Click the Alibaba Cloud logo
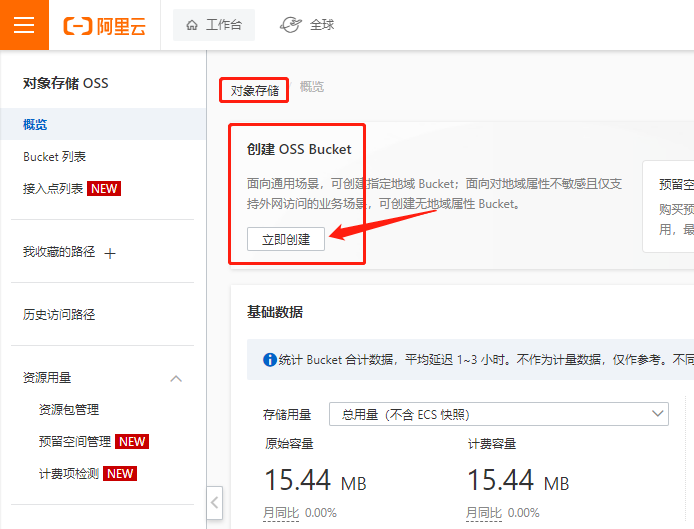This screenshot has height=529, width=694. tap(104, 26)
